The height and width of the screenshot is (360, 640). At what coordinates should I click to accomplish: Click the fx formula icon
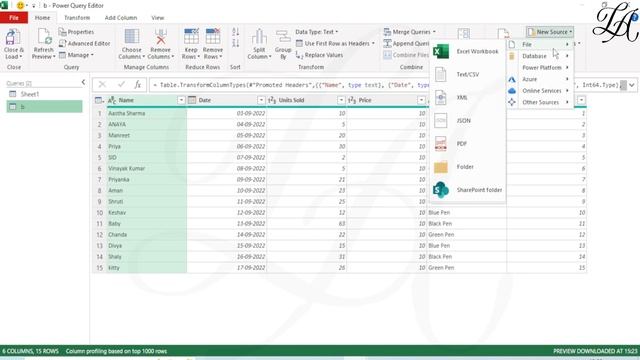[x=138, y=84]
